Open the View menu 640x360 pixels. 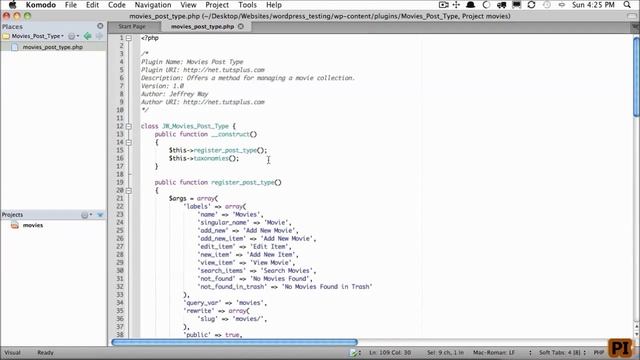click(x=188, y=5)
